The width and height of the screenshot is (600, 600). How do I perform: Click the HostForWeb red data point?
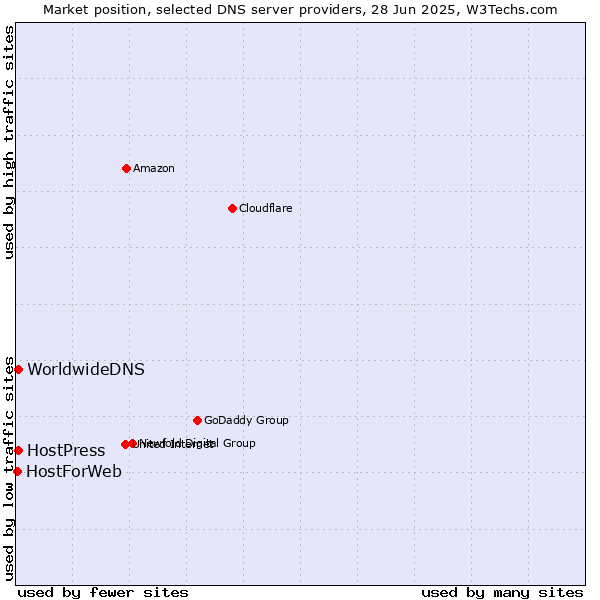tap(18, 471)
